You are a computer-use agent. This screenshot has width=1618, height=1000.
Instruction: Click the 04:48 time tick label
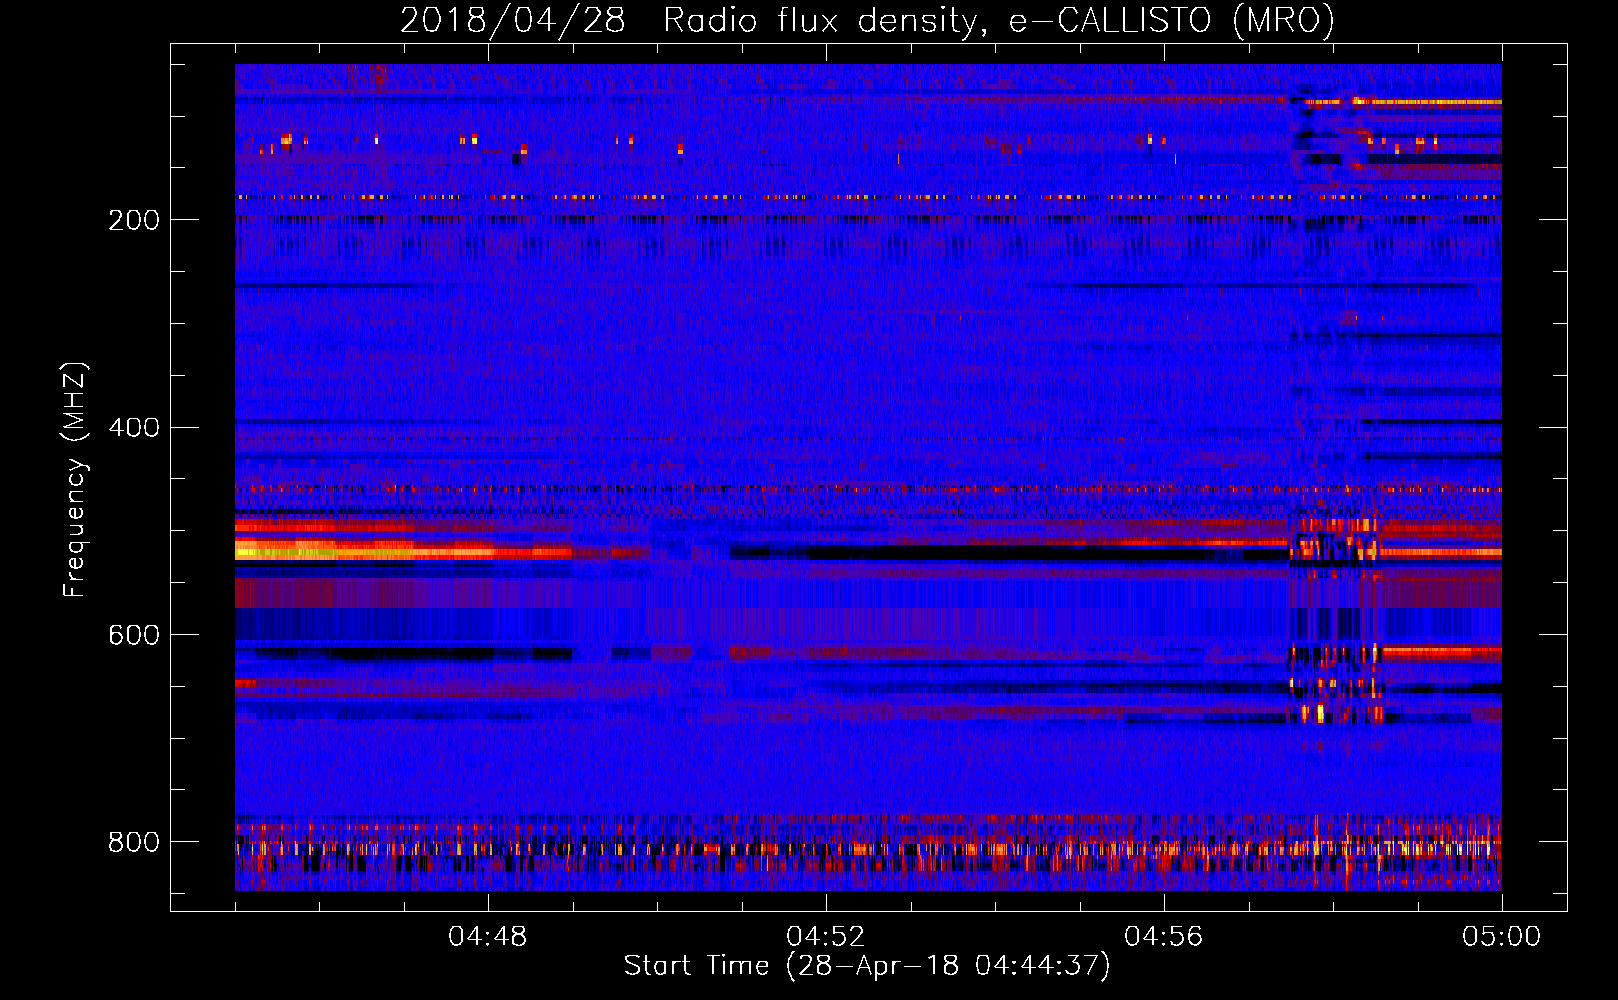pyautogui.click(x=487, y=937)
